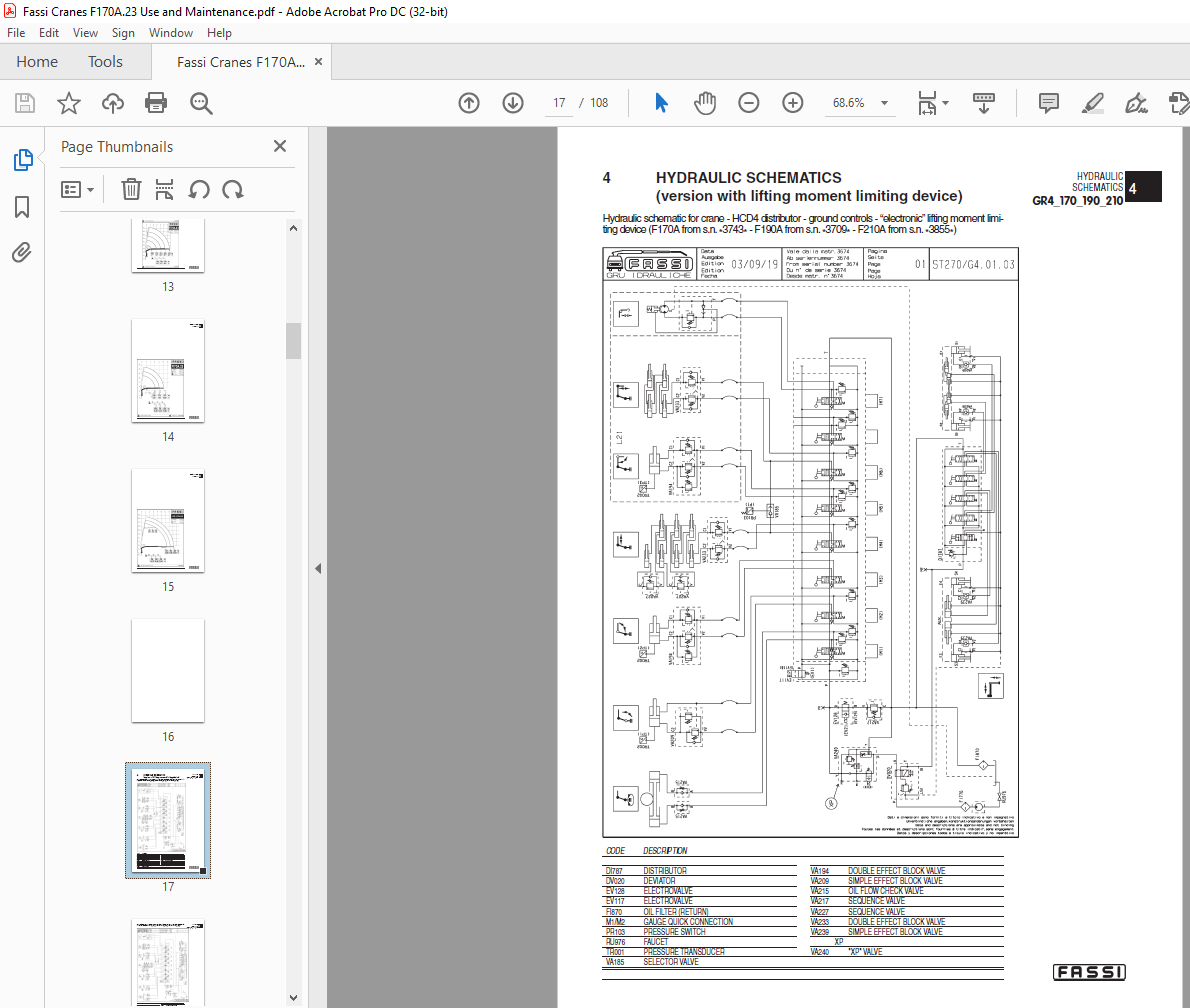Switch to the Tools tab
Viewport: 1190px width, 1008px height.
tap(105, 62)
